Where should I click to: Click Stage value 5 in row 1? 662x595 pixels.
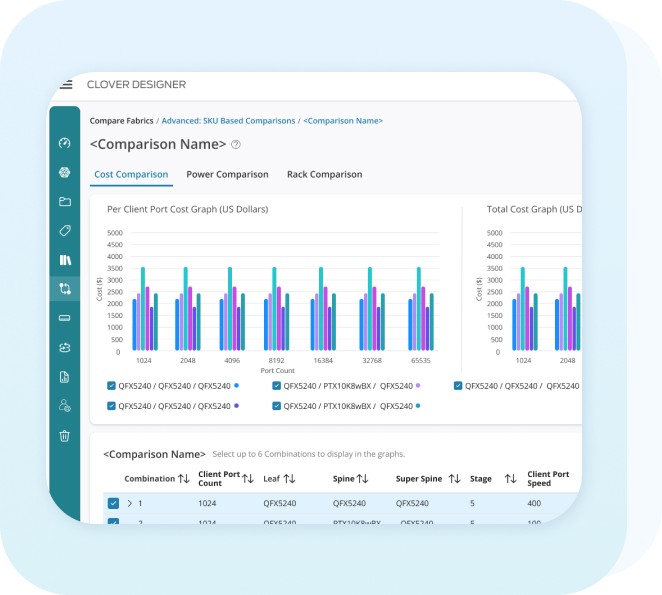[472, 503]
